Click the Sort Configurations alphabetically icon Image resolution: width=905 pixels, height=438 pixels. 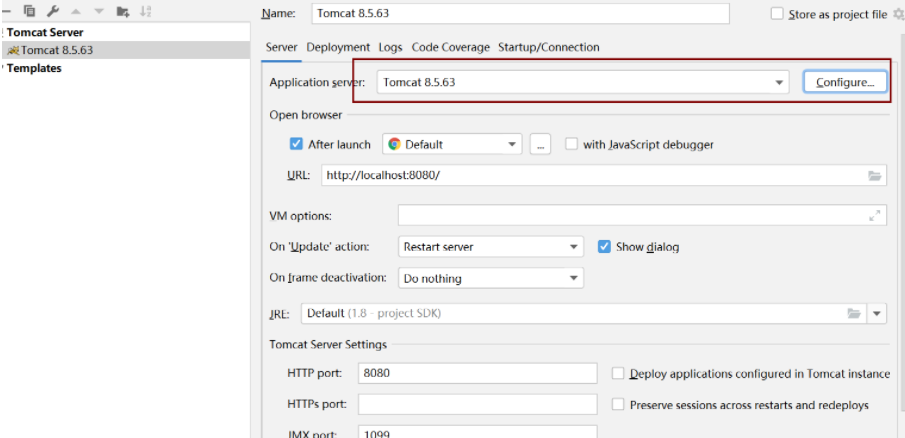click(146, 12)
